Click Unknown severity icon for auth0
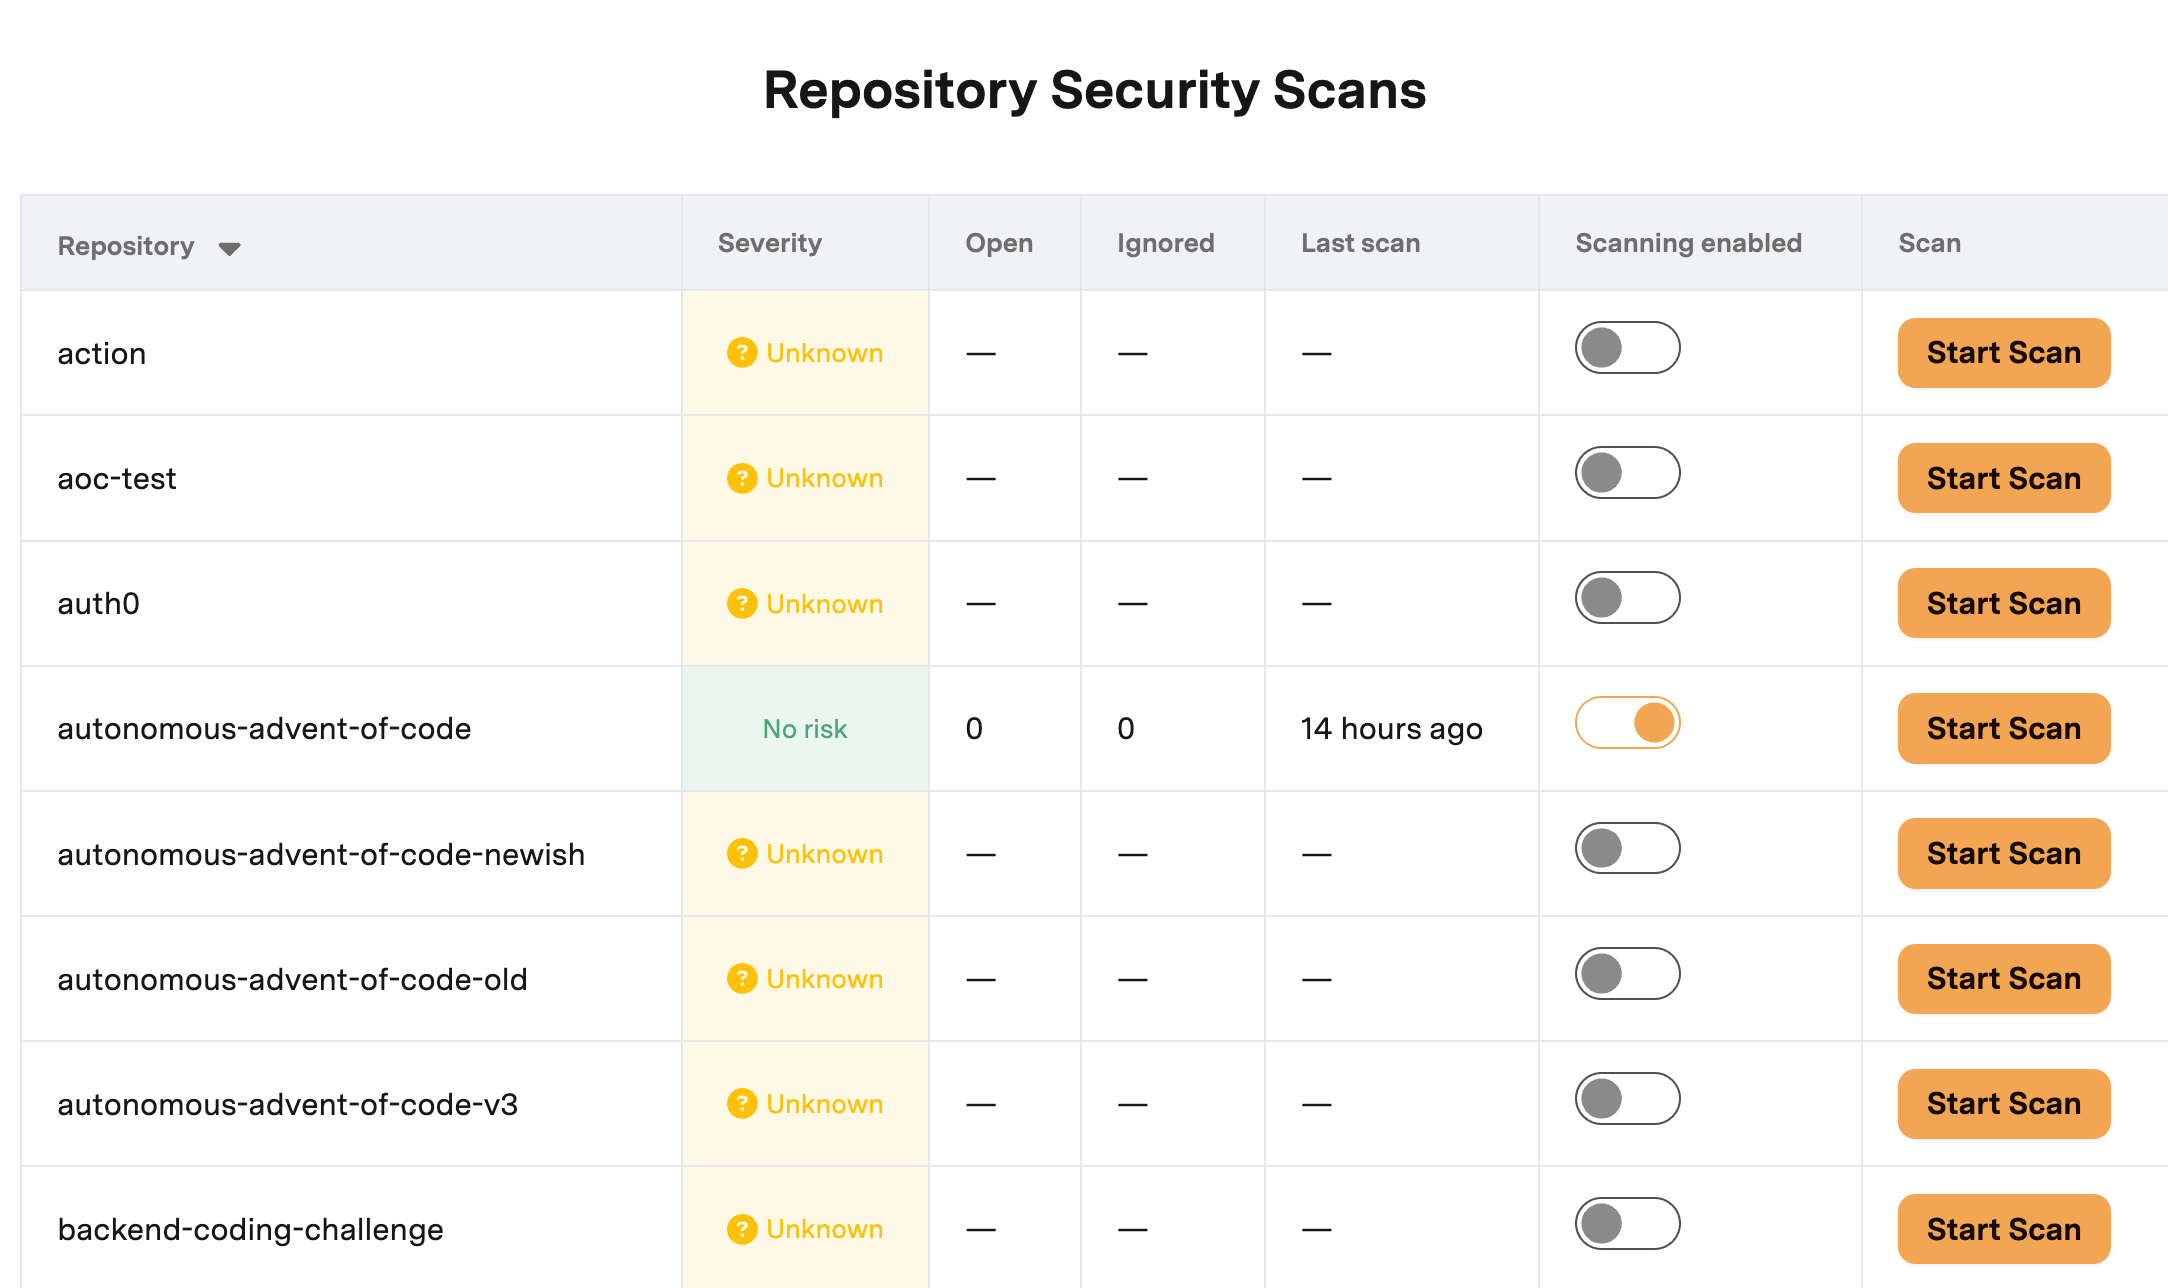 [741, 604]
